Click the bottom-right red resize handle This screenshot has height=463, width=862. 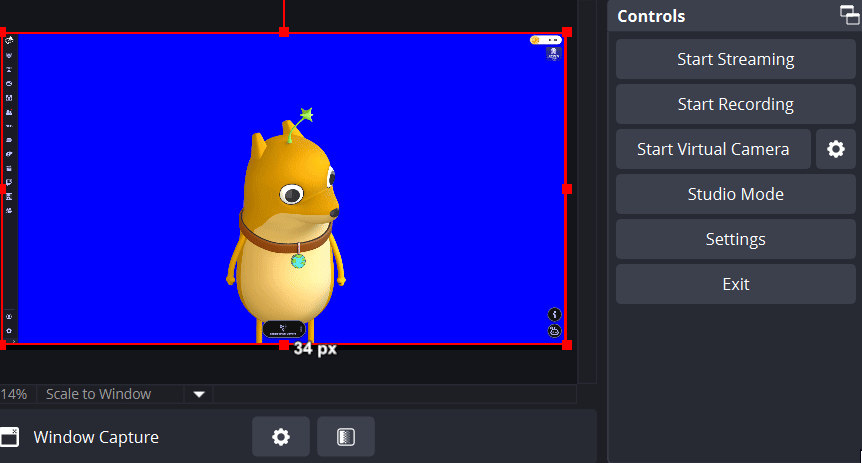coord(567,344)
